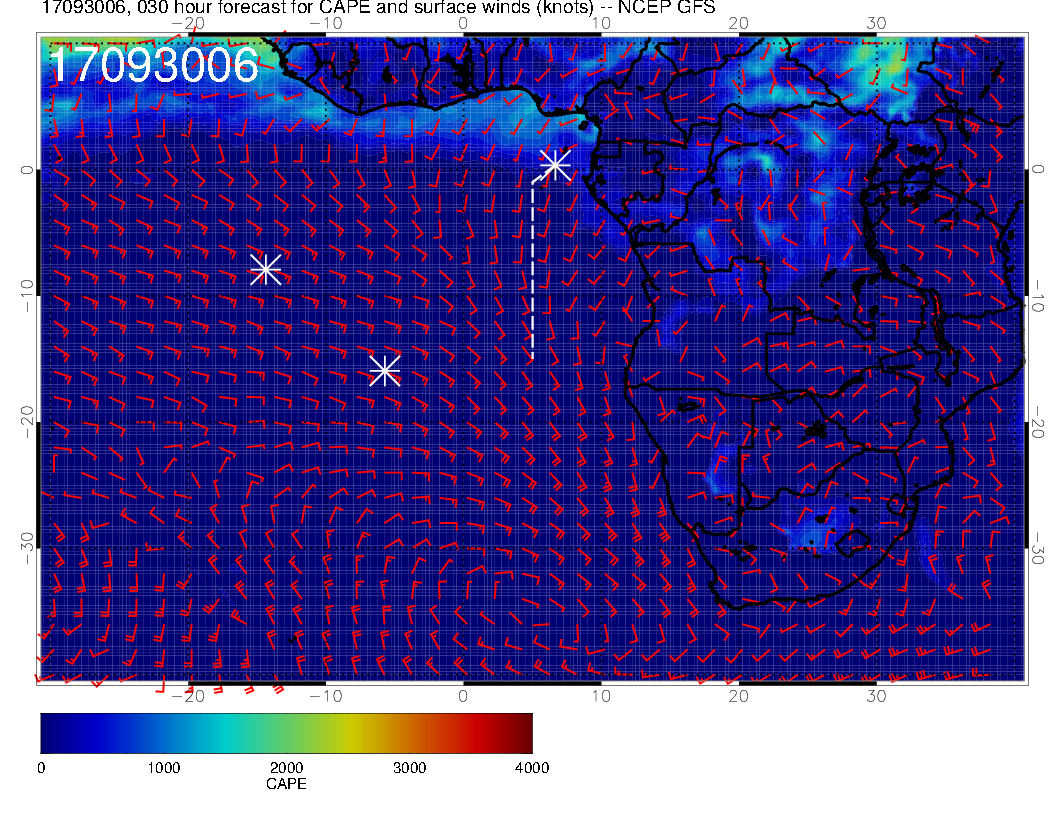Click the 3000 tick label under colorbar

coord(408,768)
